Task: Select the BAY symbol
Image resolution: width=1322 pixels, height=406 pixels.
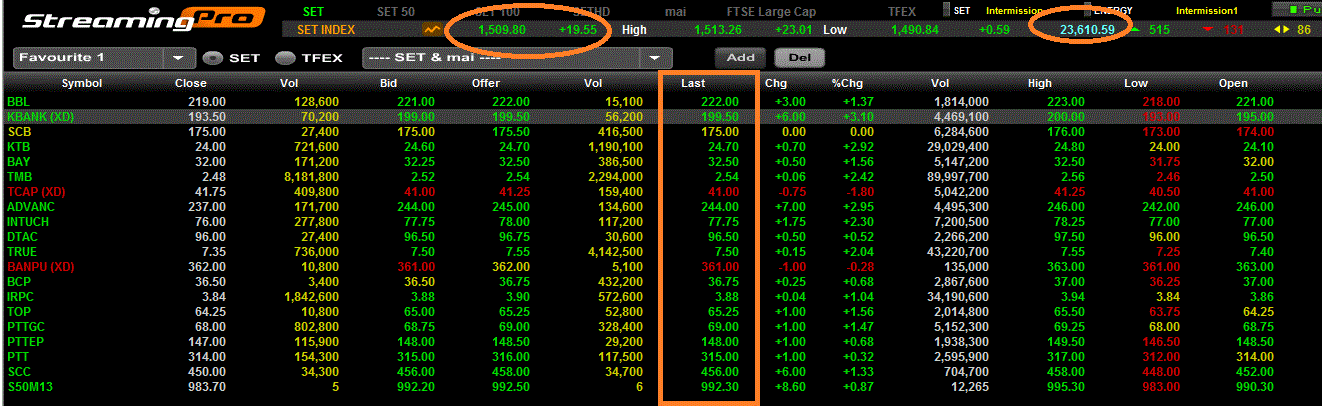Action: 18,161
